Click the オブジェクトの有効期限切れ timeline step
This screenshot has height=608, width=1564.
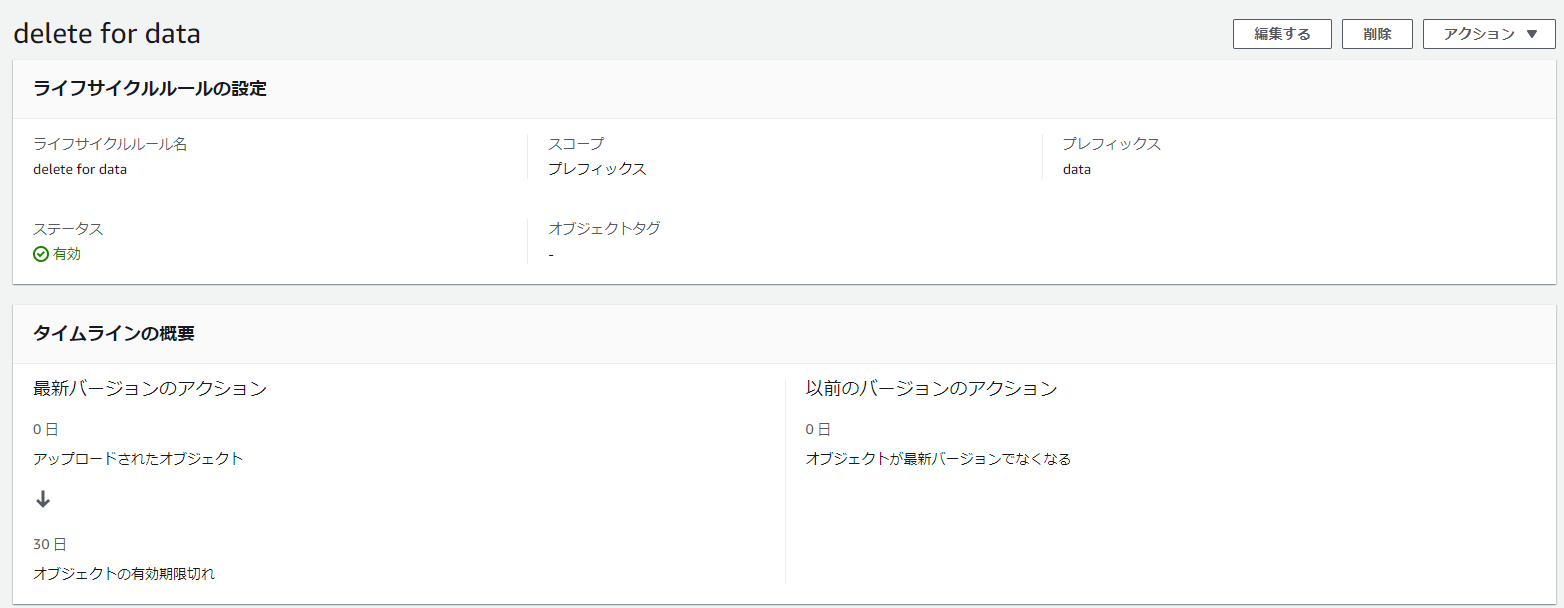click(x=124, y=574)
